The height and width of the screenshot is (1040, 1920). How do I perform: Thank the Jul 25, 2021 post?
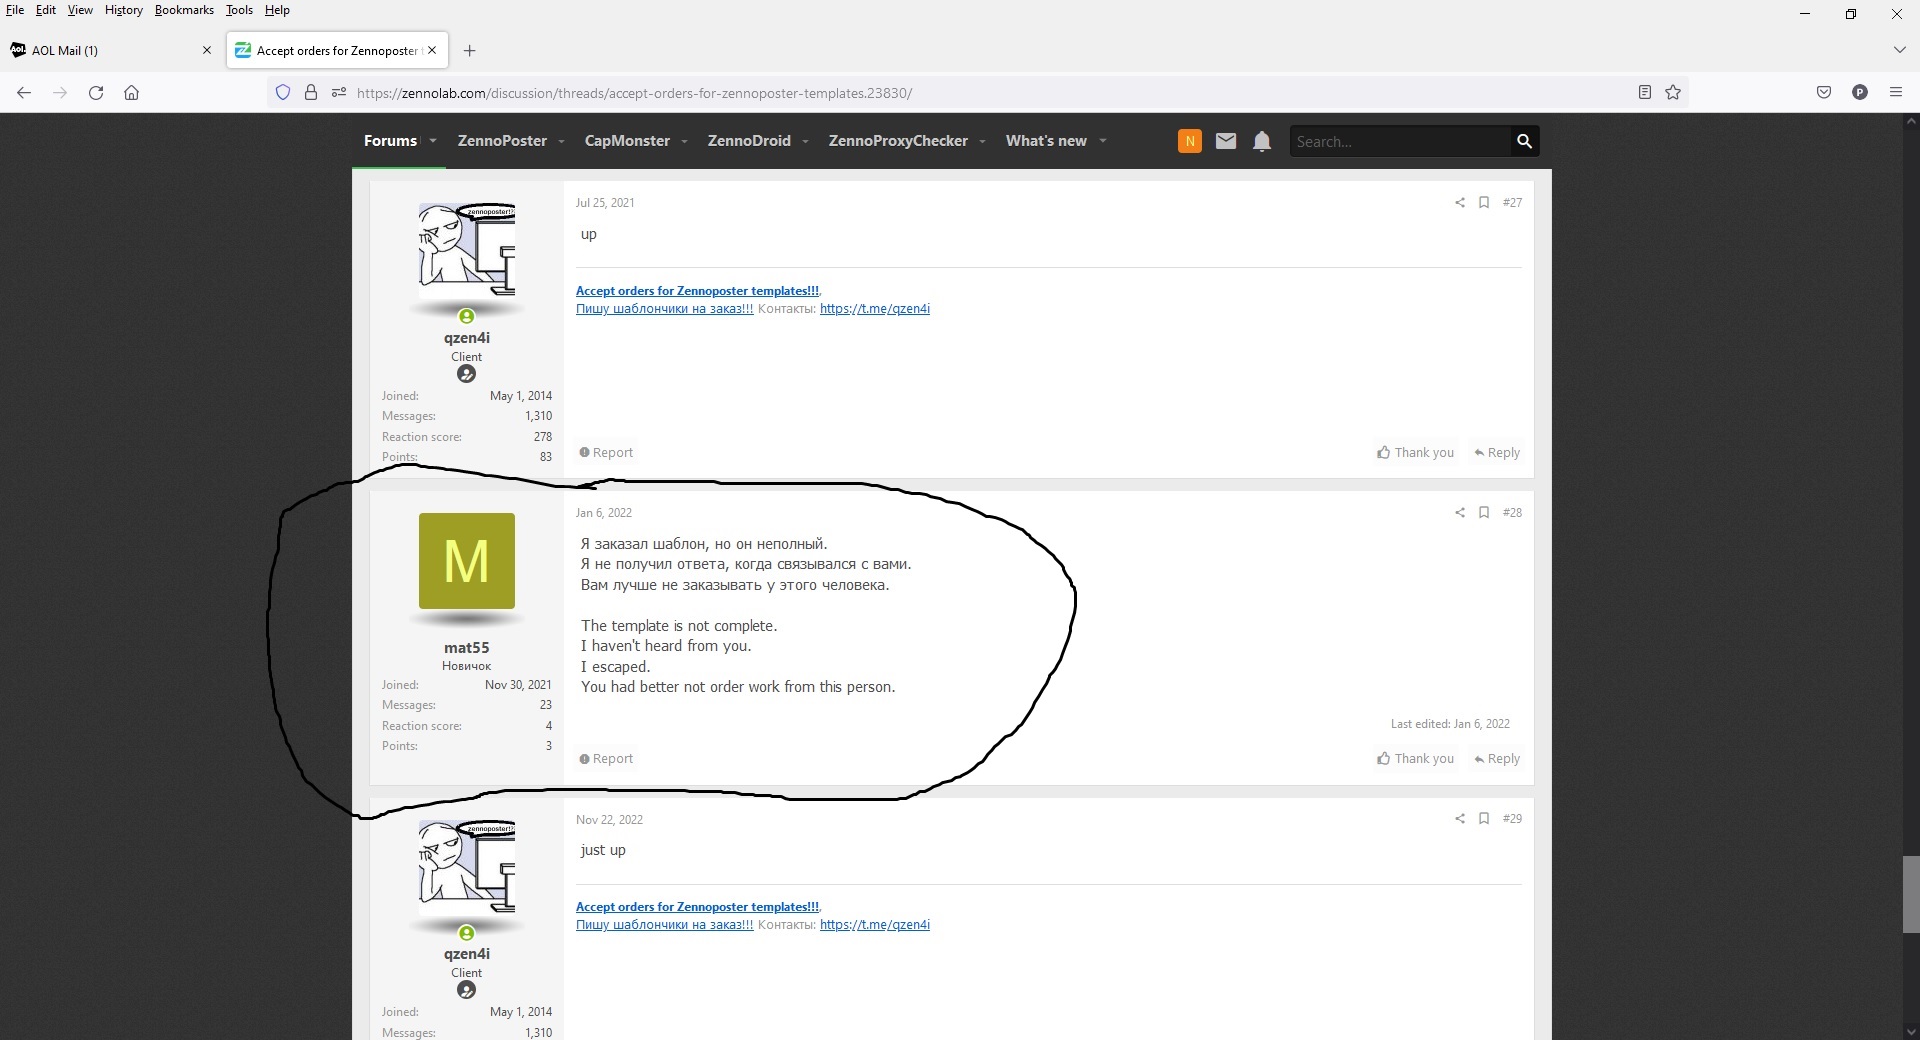click(1416, 453)
